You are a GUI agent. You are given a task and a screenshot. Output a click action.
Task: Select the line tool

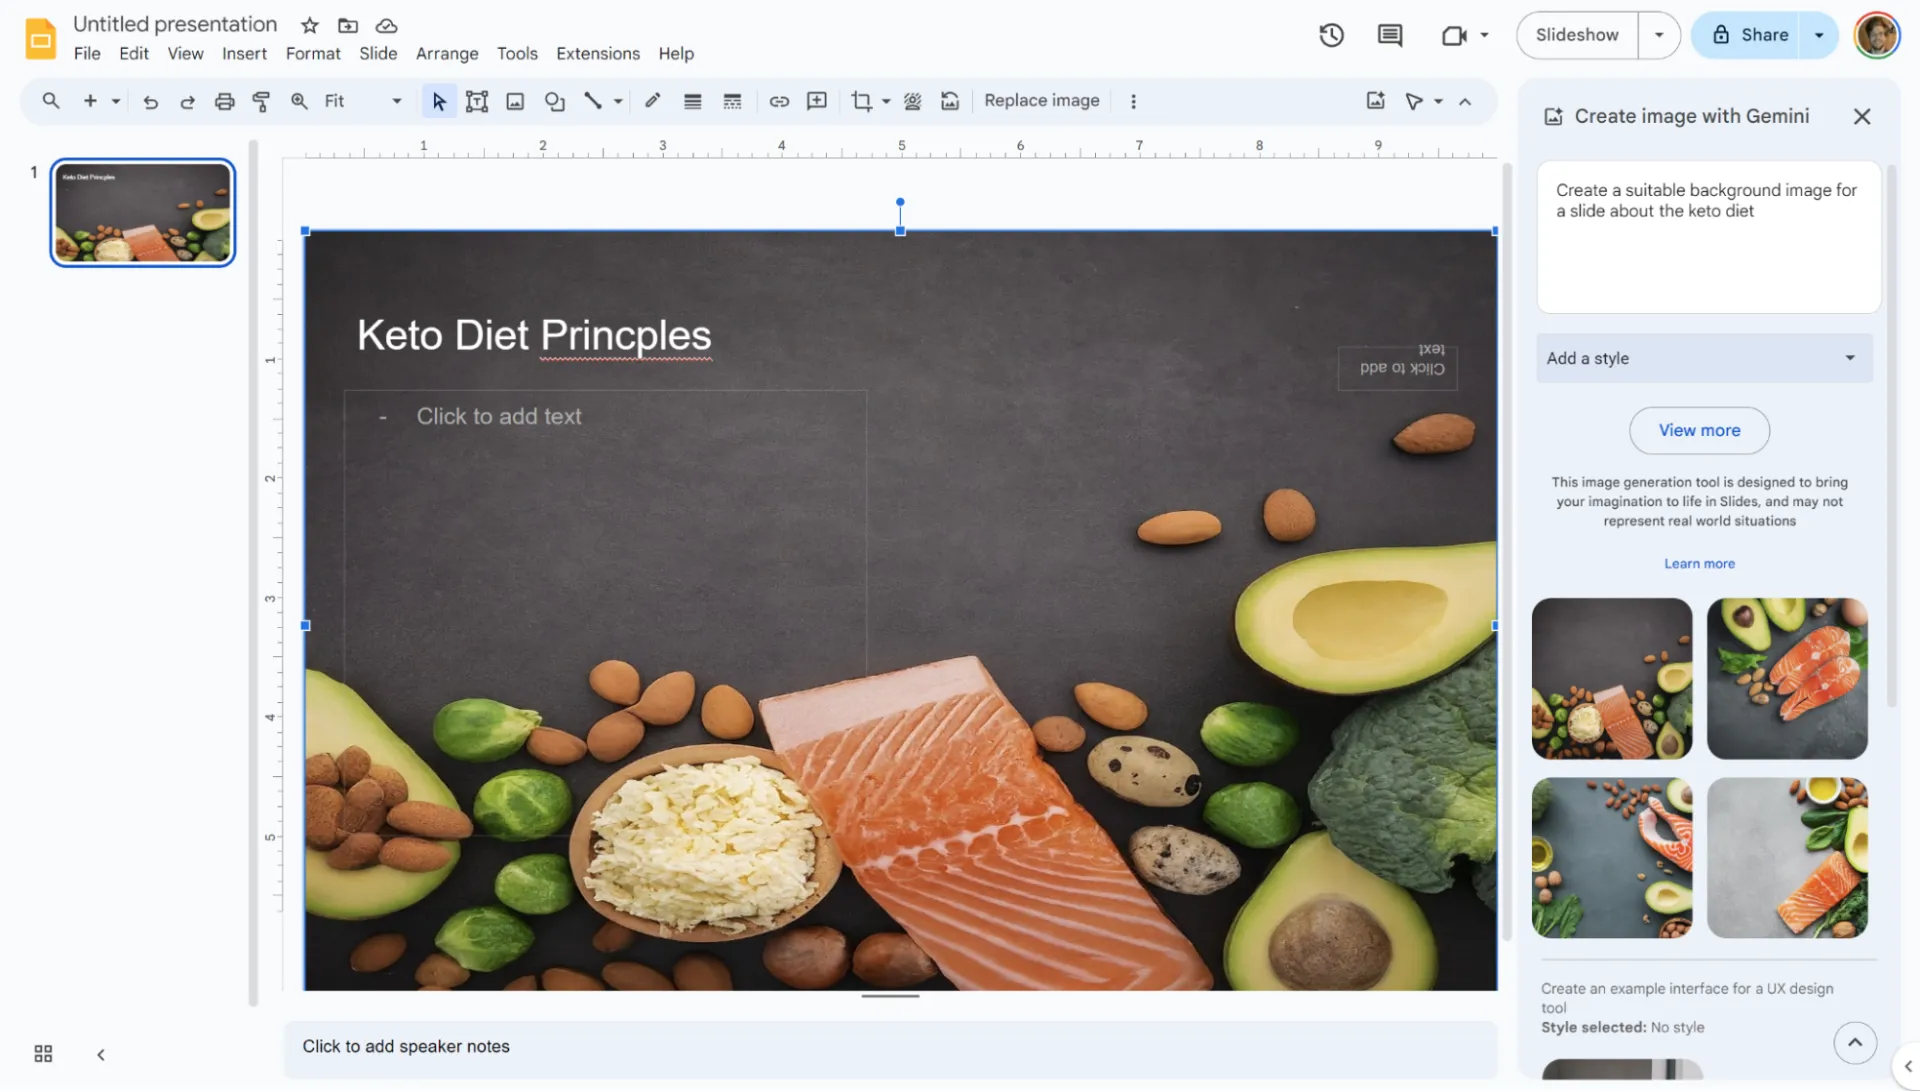pyautogui.click(x=593, y=101)
